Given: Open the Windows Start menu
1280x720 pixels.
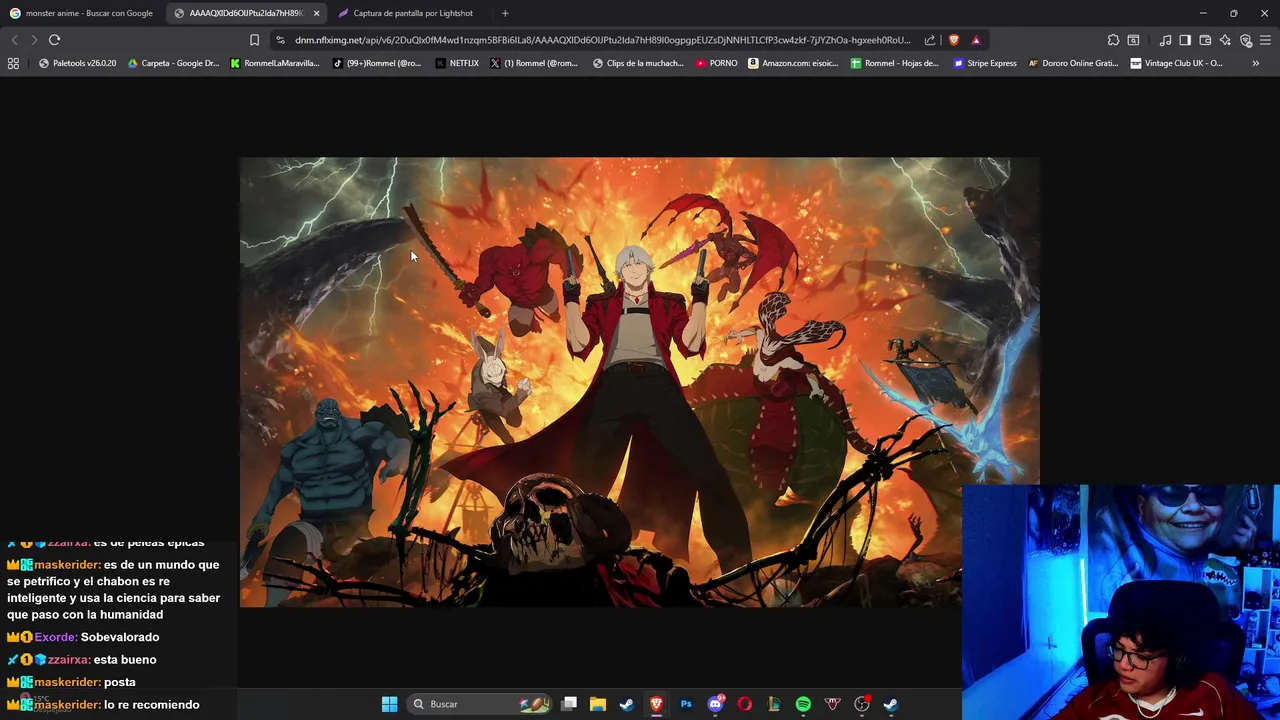Looking at the screenshot, I should (x=389, y=704).
